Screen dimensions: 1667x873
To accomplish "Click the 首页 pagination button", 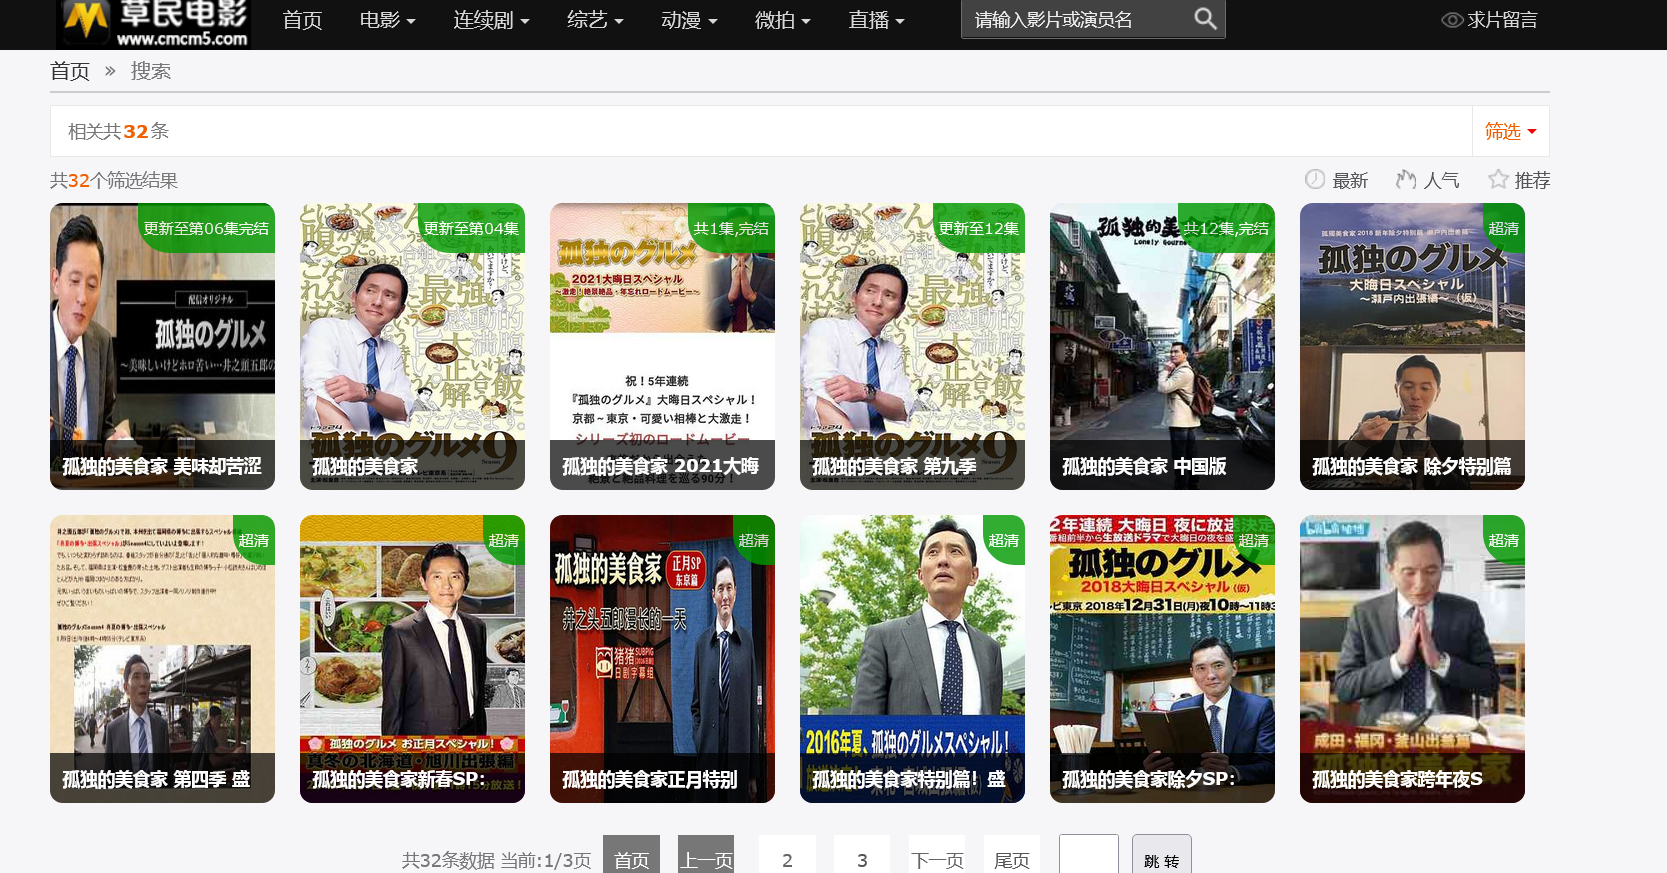I will coord(631,856).
